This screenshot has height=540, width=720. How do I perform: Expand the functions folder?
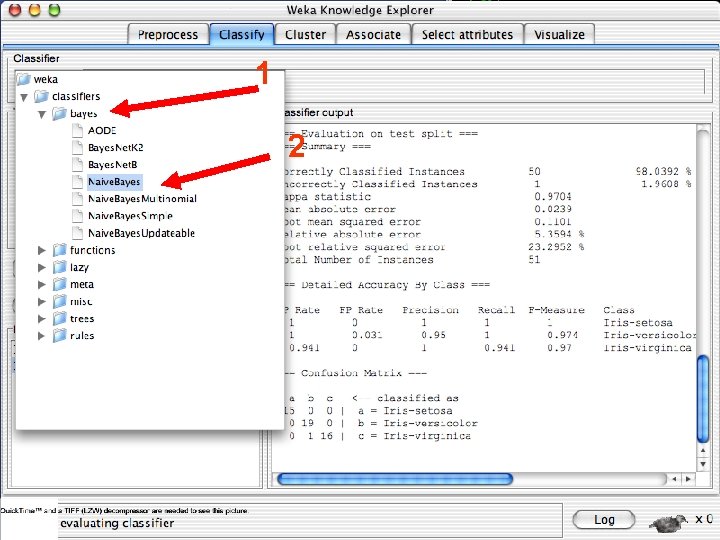pos(42,250)
